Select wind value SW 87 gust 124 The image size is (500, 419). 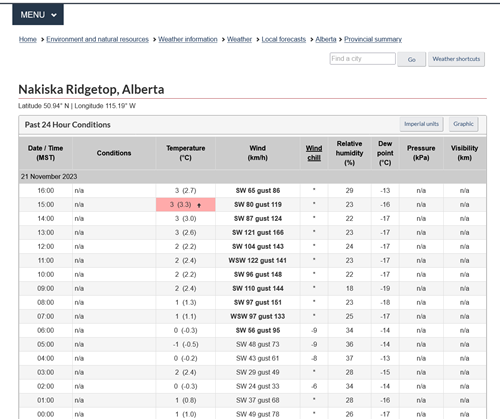258,219
